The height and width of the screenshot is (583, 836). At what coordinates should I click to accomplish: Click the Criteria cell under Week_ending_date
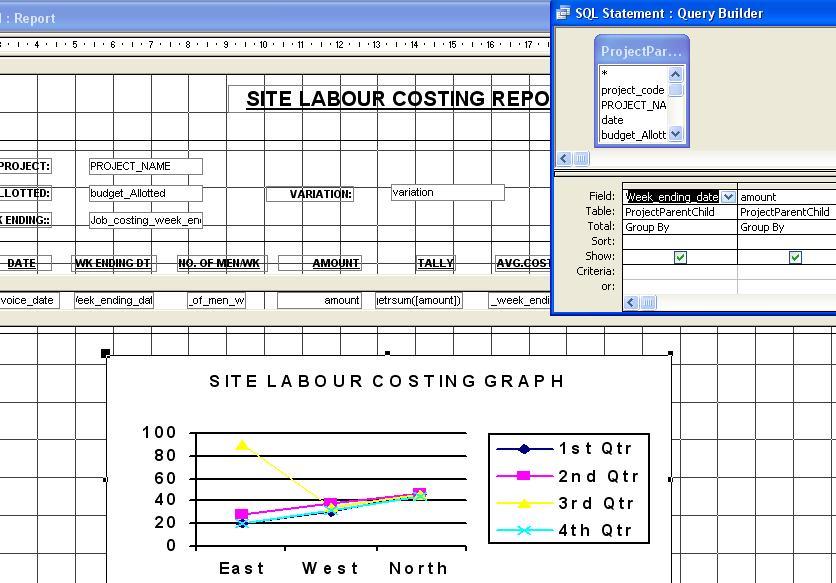point(680,271)
